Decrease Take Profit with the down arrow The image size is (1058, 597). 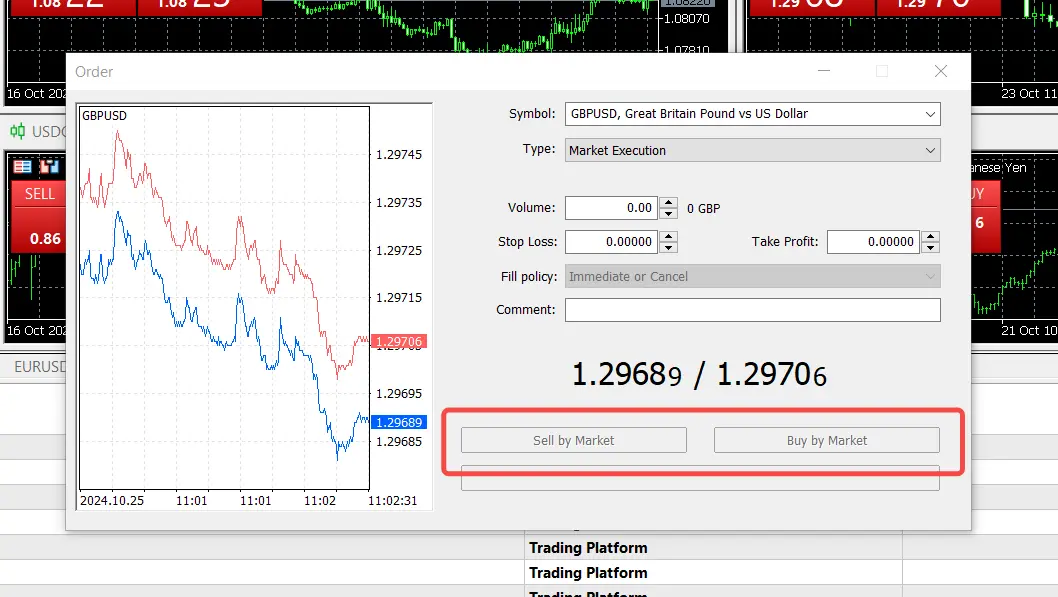click(x=931, y=247)
